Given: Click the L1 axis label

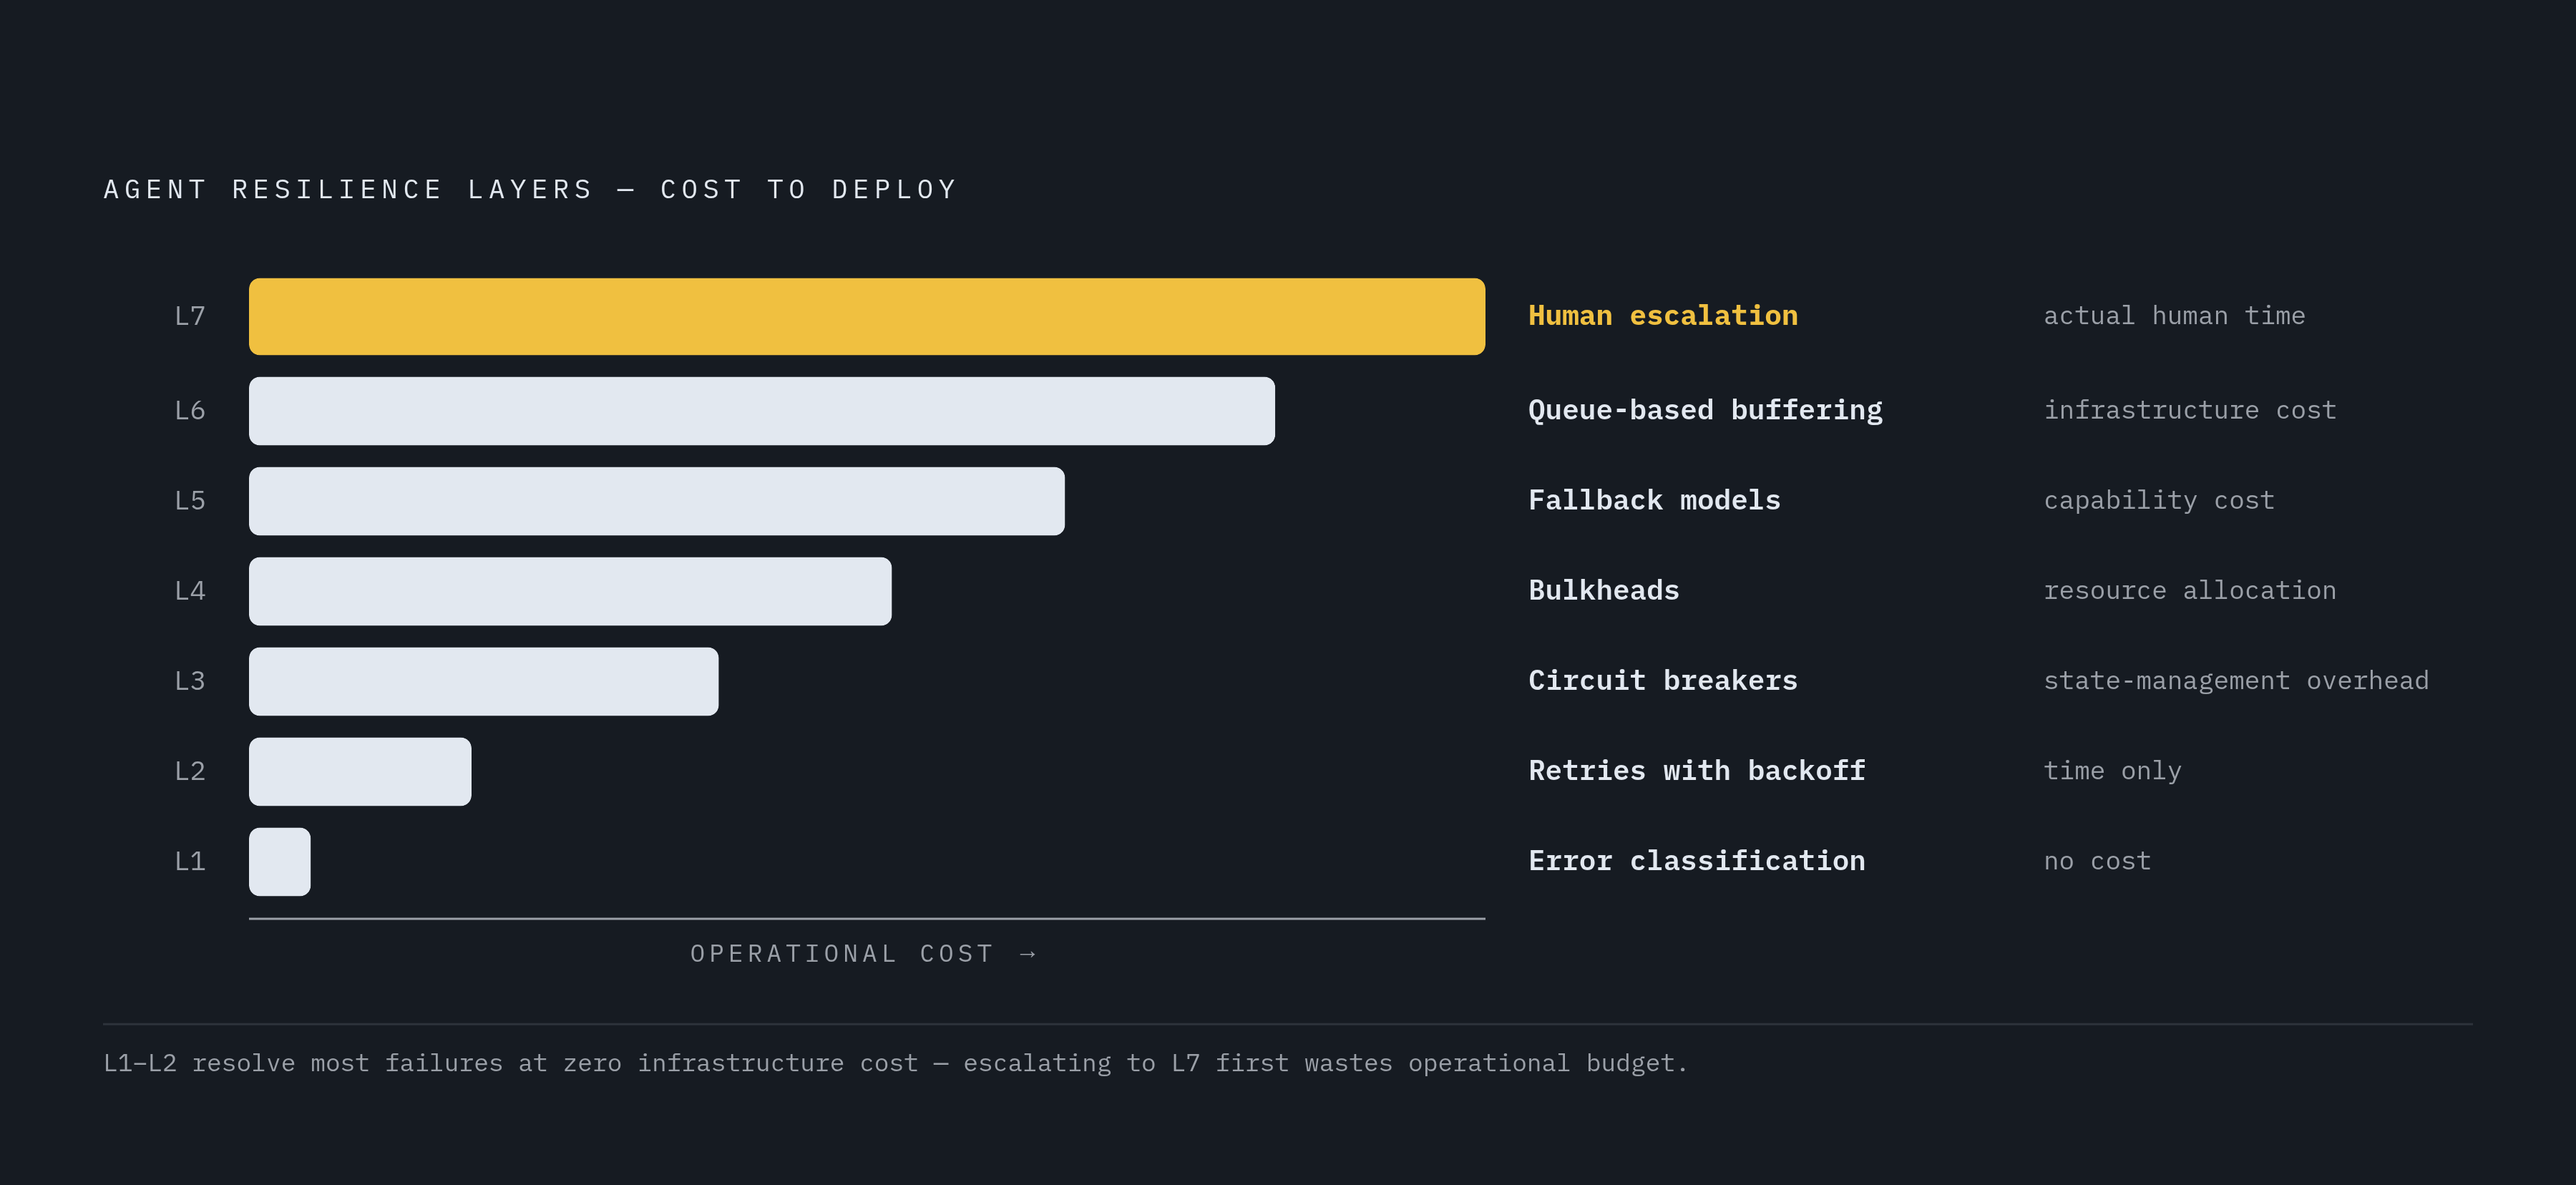Looking at the screenshot, I should click(190, 861).
